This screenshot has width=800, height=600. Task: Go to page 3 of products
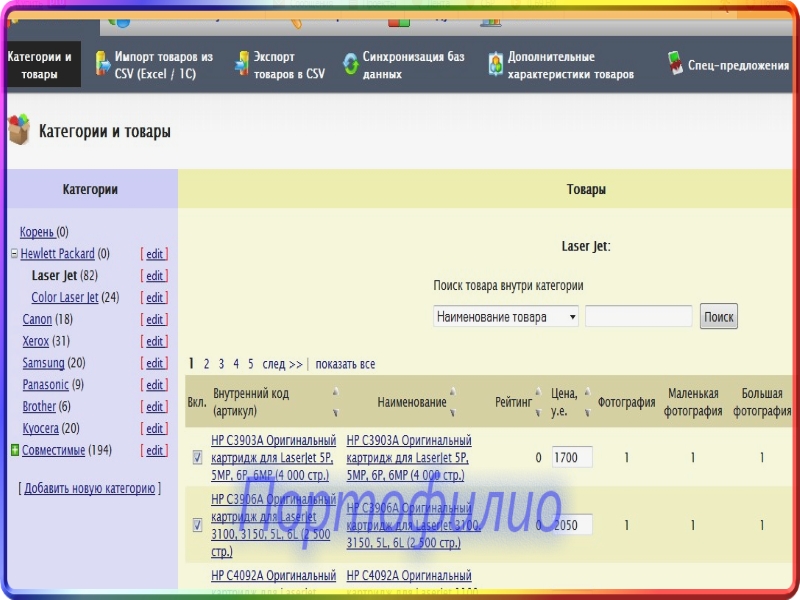(221, 364)
